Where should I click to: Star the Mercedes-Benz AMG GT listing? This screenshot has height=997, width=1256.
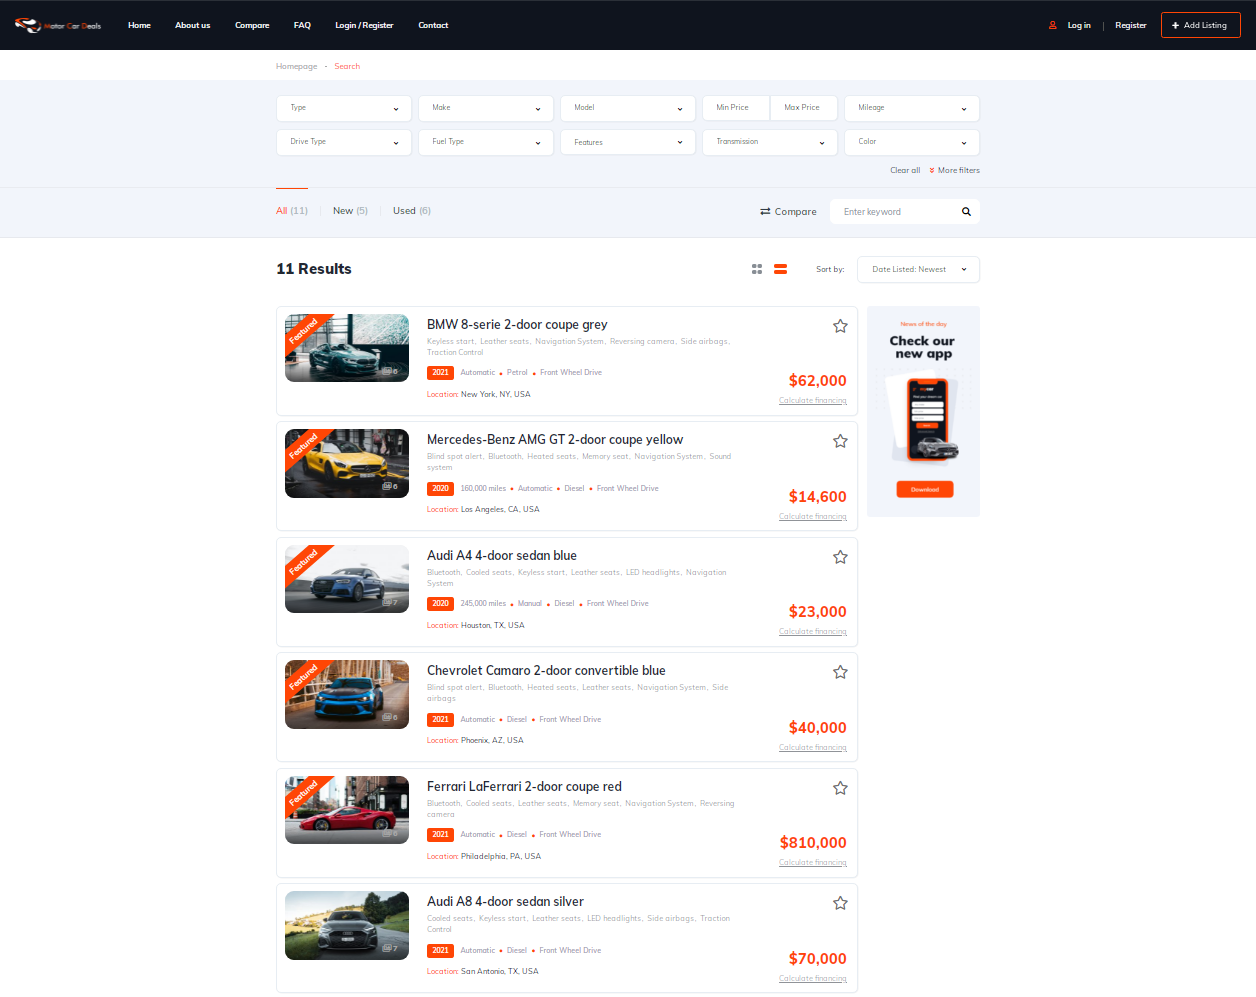840,441
